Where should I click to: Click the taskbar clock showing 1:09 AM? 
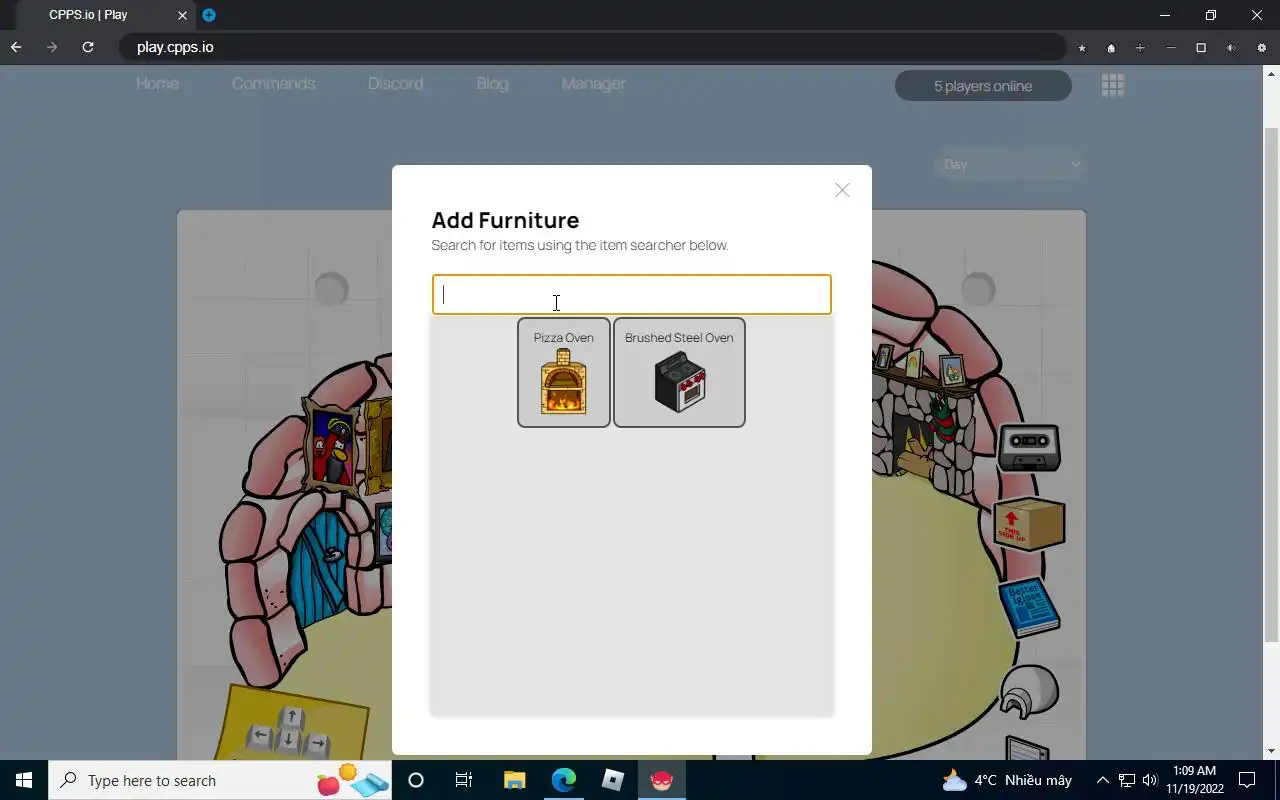pyautogui.click(x=1194, y=780)
